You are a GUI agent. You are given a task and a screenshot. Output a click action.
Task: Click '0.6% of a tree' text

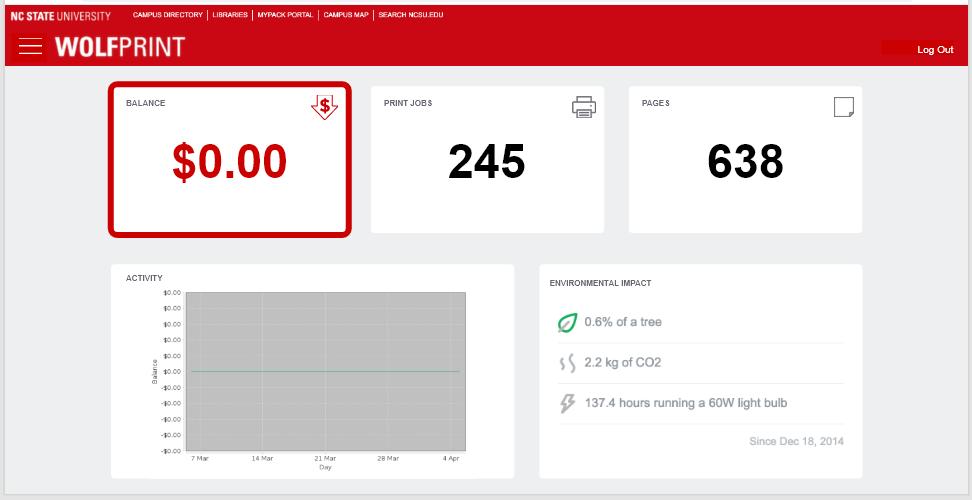click(x=623, y=322)
